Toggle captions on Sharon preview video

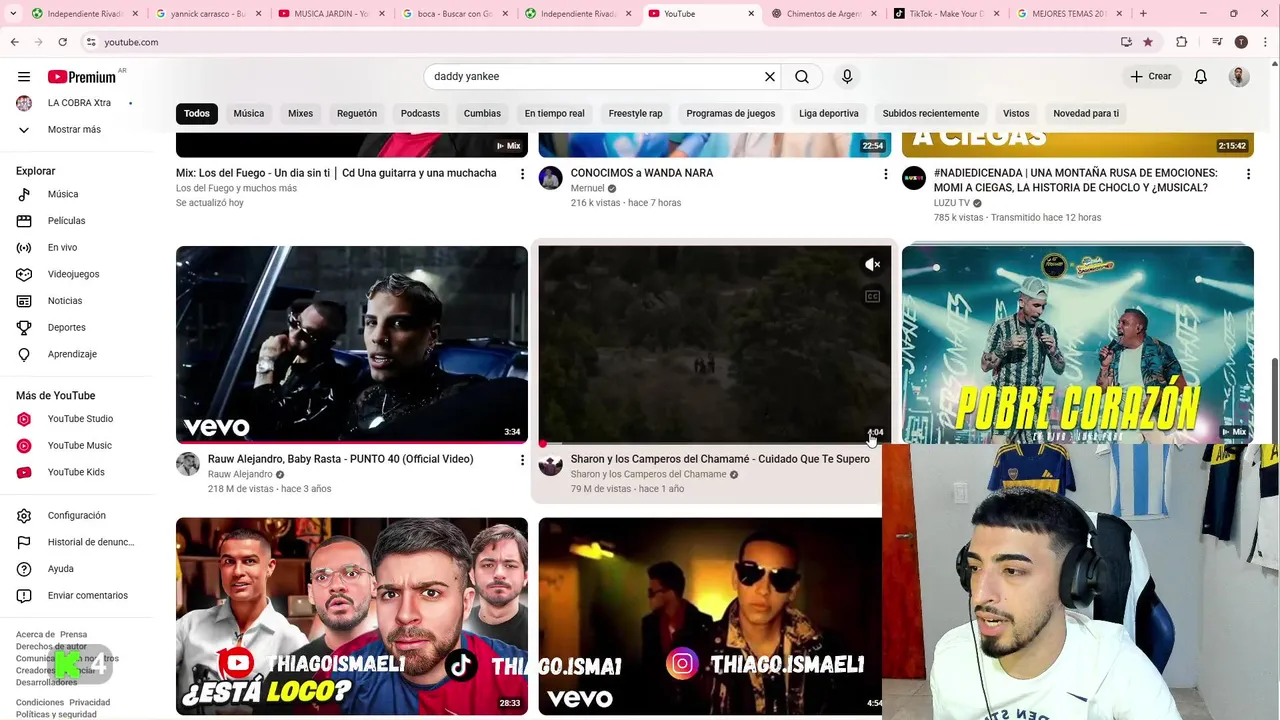click(x=873, y=296)
